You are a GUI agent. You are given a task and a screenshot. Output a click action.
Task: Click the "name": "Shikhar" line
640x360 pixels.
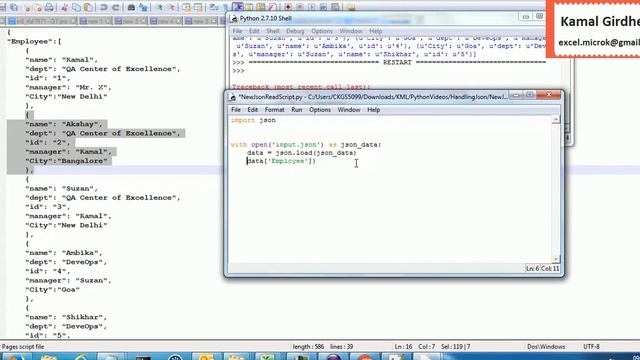(x=67, y=317)
